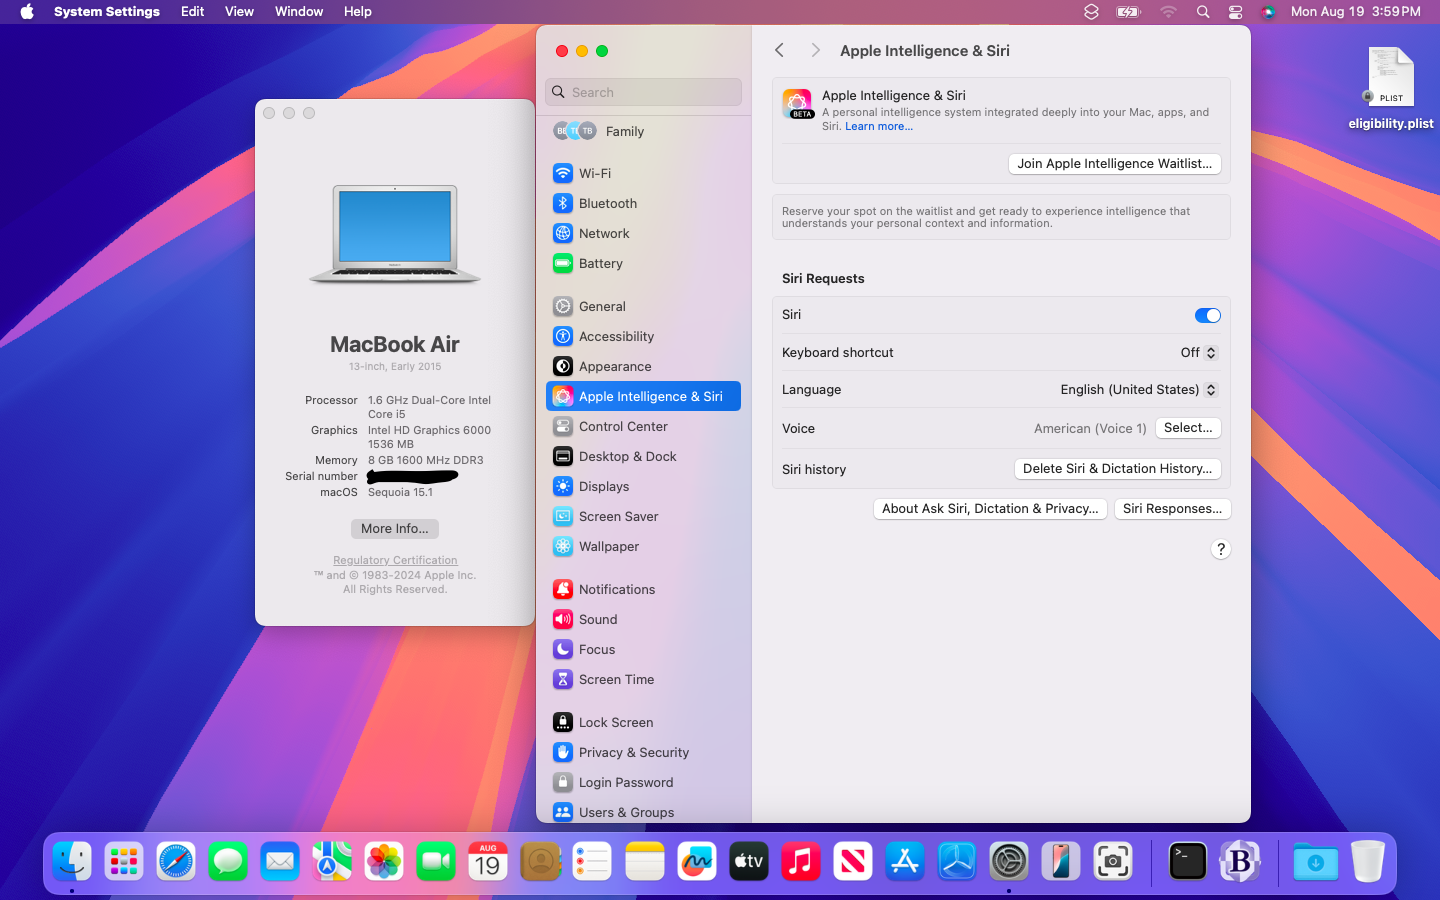Select Bluetooth in the sidebar
The image size is (1440, 900).
(607, 203)
